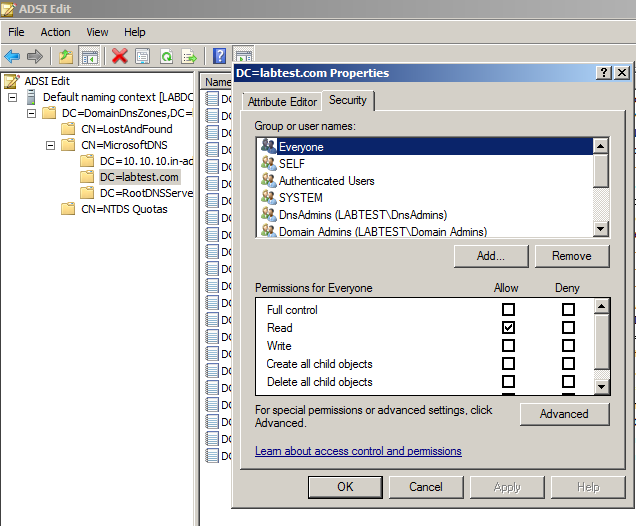
Task: Open Learn about access control link
Action: coord(358,451)
